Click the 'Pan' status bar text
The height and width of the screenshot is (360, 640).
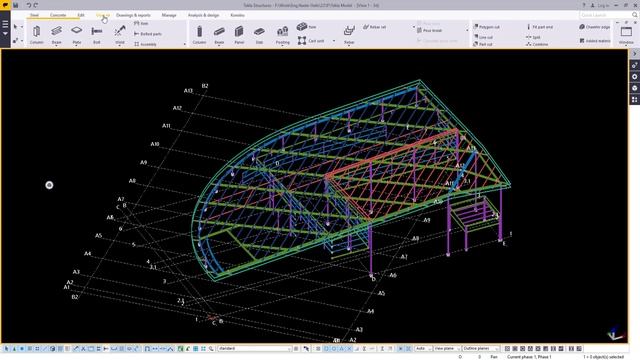[494, 357]
